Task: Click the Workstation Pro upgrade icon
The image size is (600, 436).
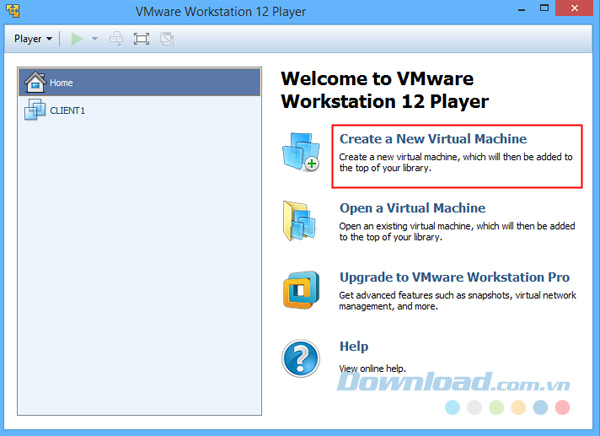Action: click(301, 290)
